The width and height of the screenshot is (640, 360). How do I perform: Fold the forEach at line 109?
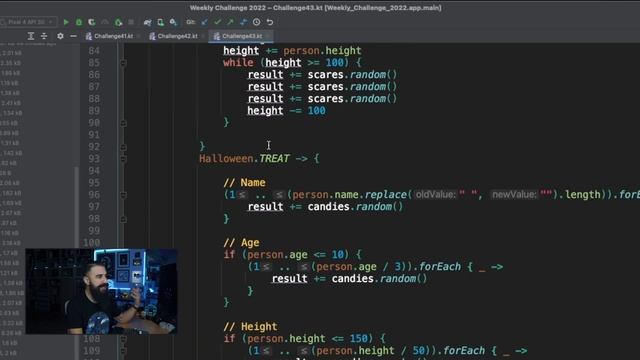(x=123, y=351)
